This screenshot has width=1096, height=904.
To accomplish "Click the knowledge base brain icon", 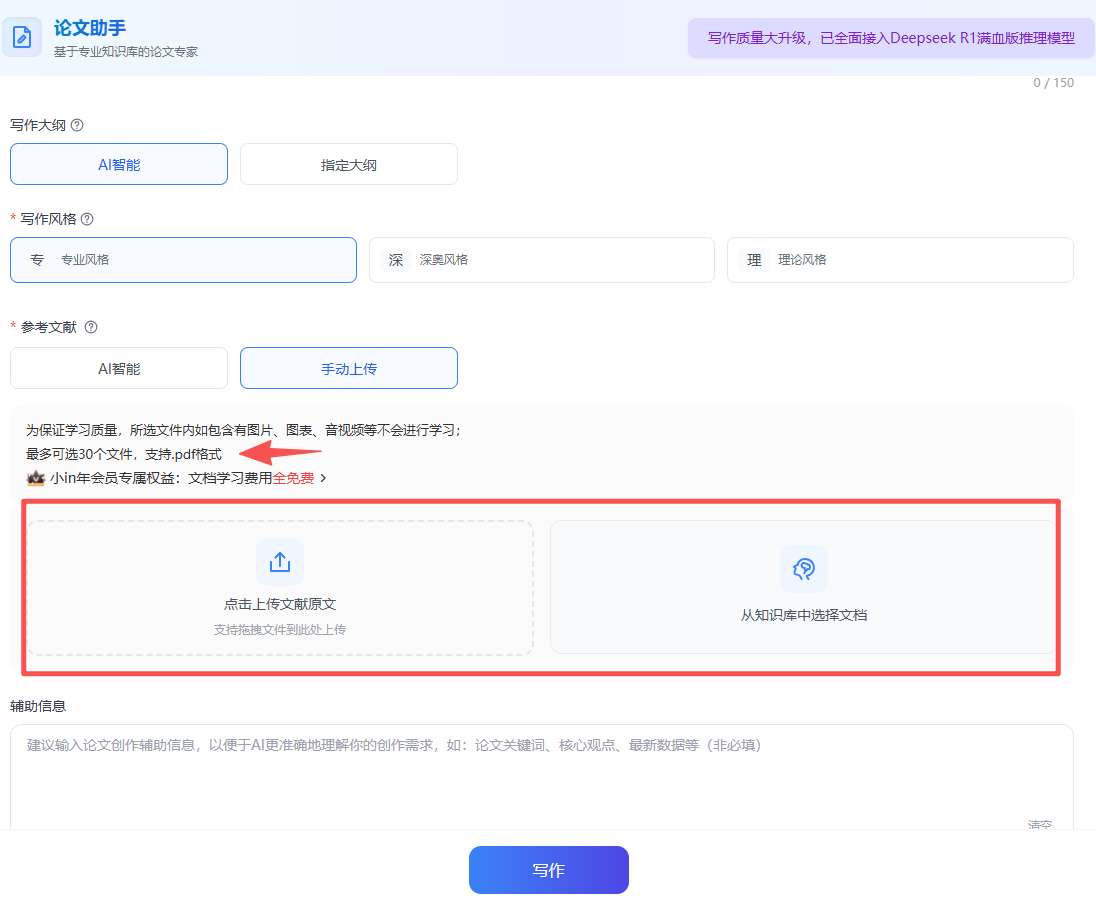I will (803, 569).
